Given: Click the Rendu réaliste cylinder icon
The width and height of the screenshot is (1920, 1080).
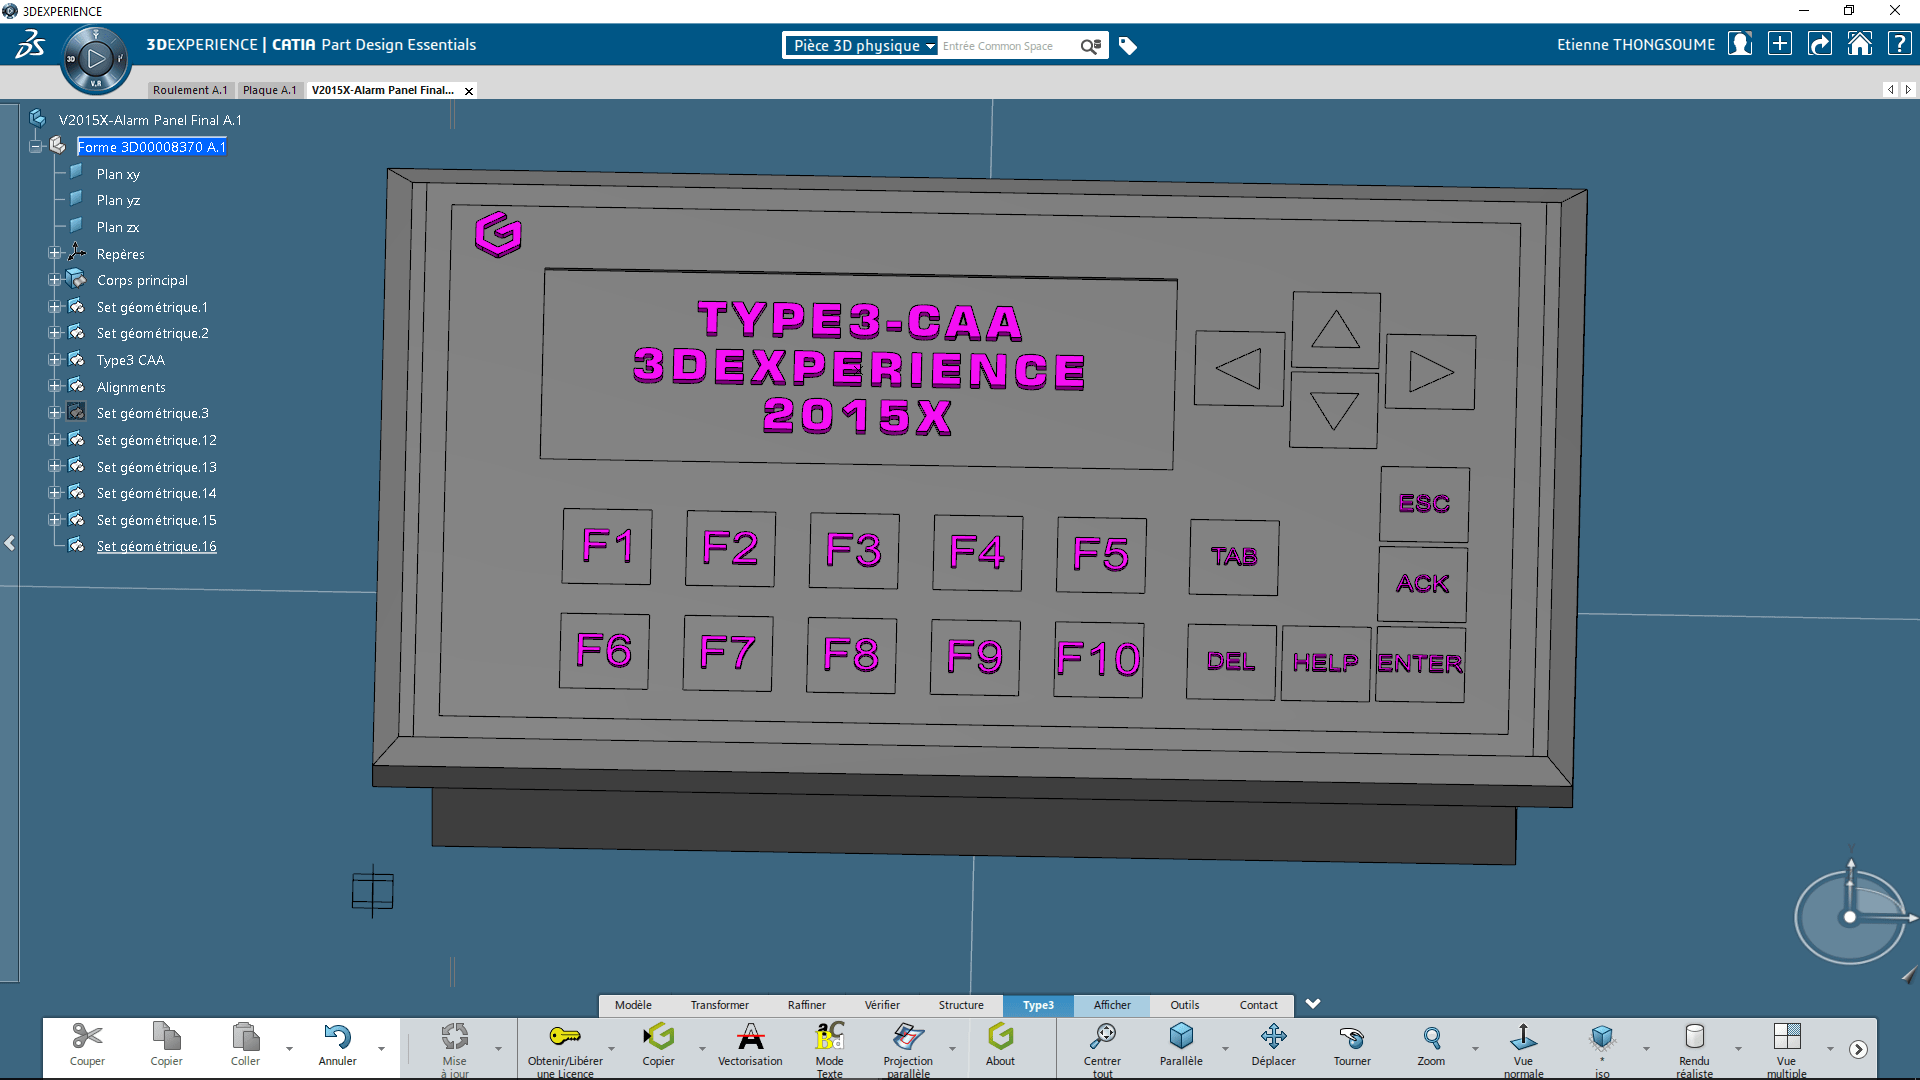Looking at the screenshot, I should pos(1694,1036).
